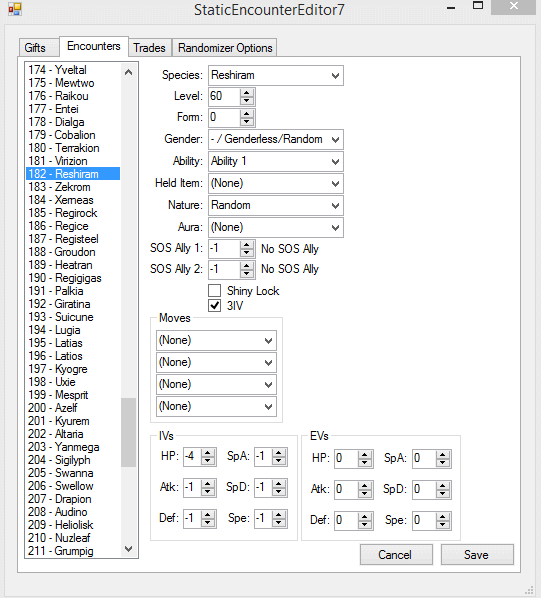Expand the Aura dropdown
The width and height of the screenshot is (541, 598).
pos(276,227)
